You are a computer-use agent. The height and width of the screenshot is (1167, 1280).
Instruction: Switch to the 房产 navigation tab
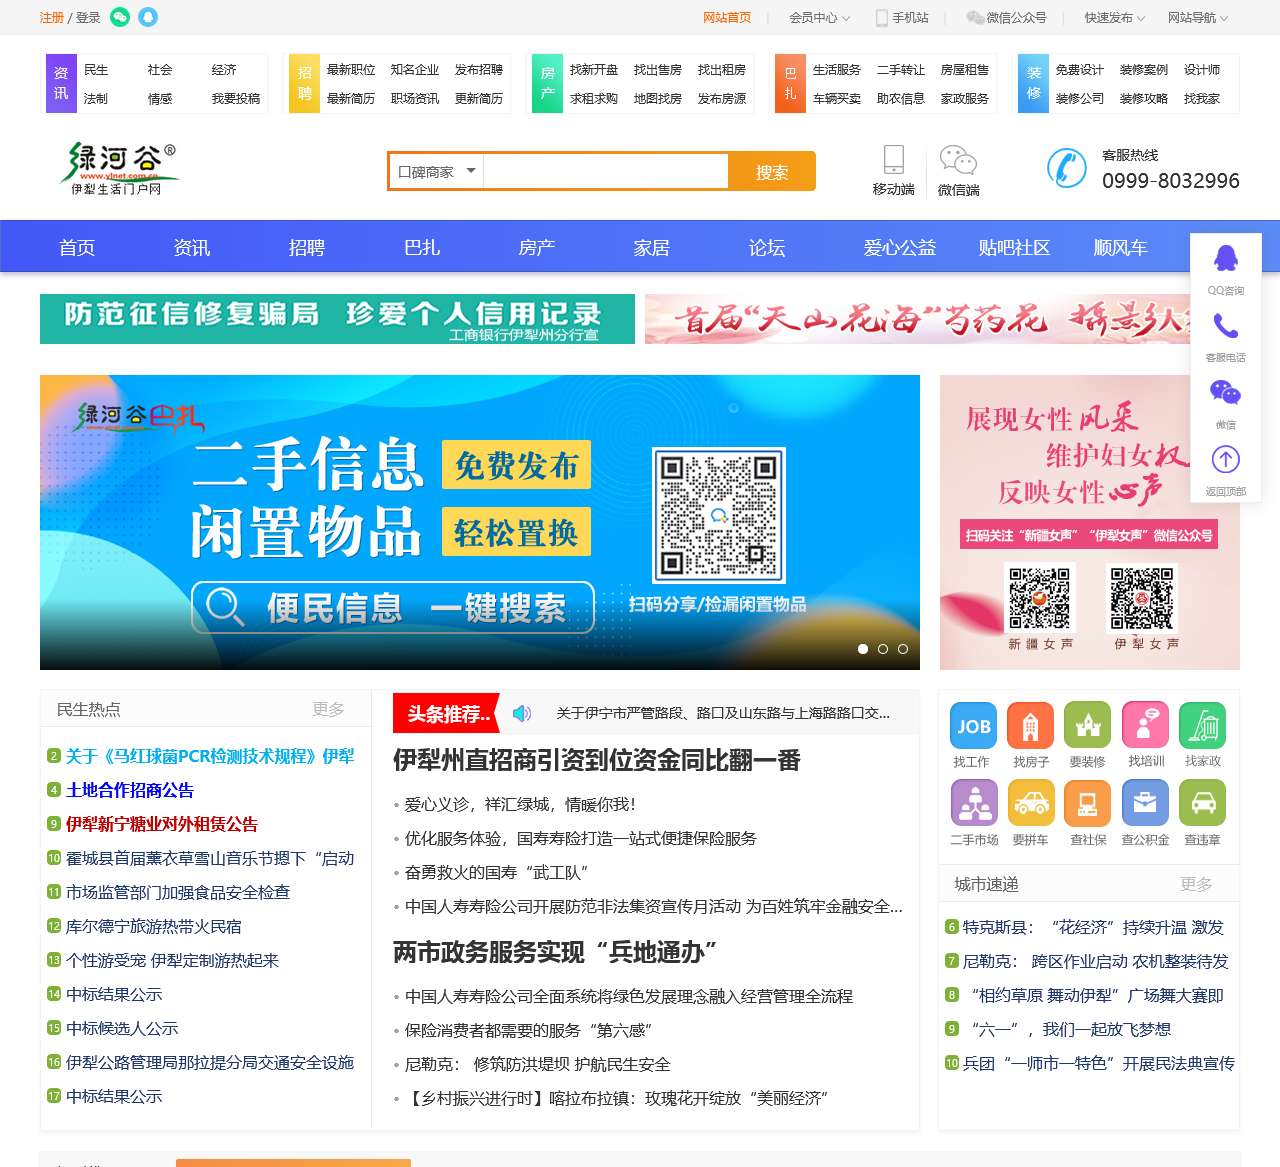point(536,246)
